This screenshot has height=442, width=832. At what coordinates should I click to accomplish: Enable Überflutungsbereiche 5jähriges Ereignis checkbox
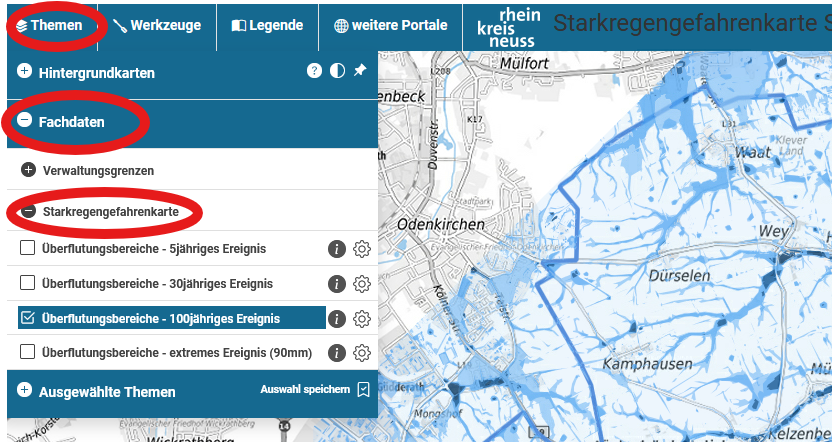pyautogui.click(x=28, y=248)
